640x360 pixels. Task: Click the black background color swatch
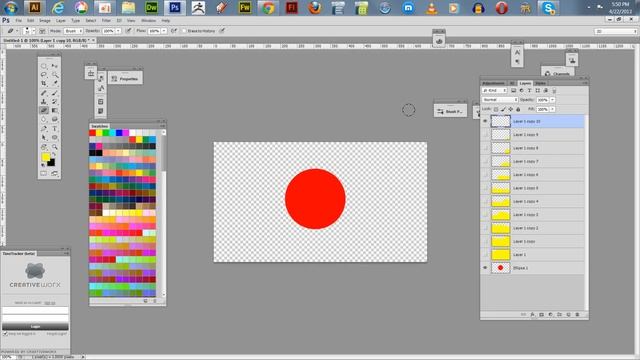click(x=51, y=162)
